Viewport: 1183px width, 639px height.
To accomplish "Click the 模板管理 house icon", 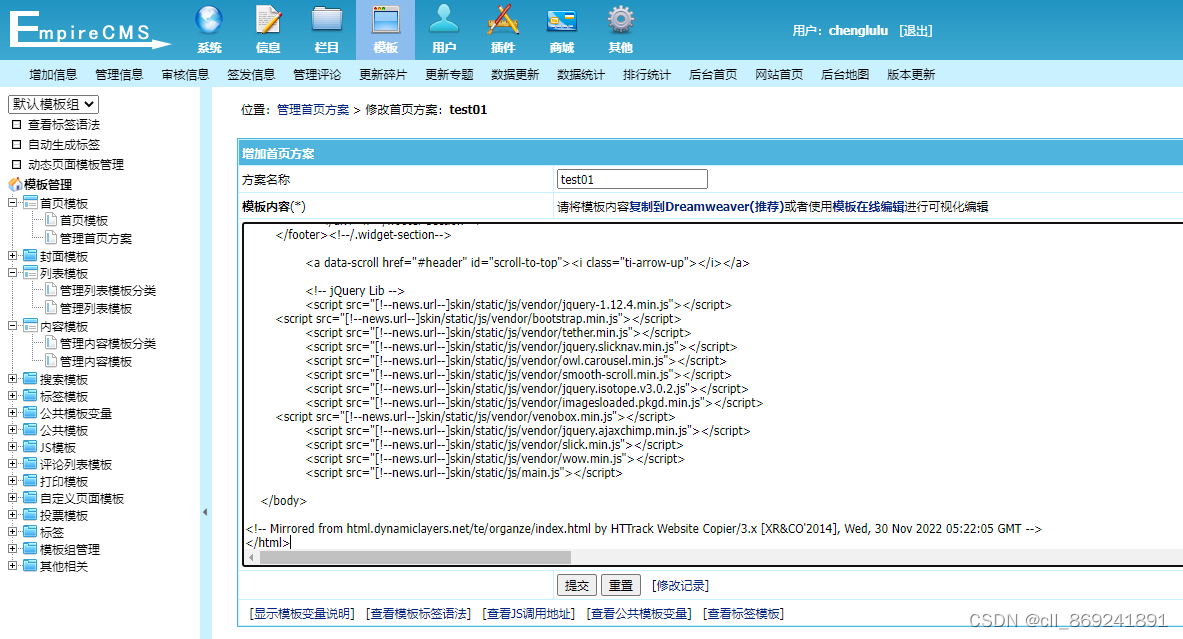I will pyautogui.click(x=15, y=184).
